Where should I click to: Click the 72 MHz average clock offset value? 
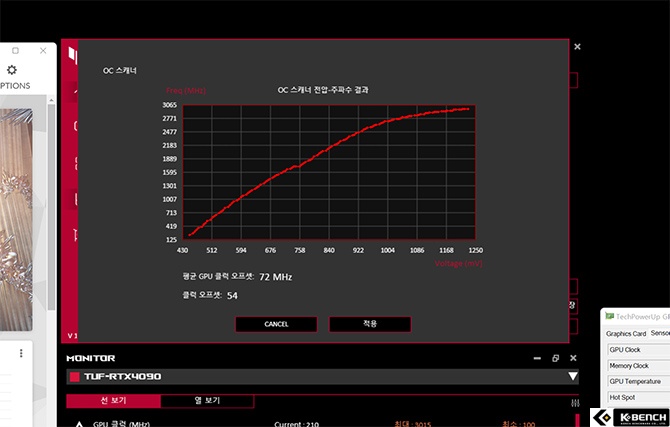[276, 277]
